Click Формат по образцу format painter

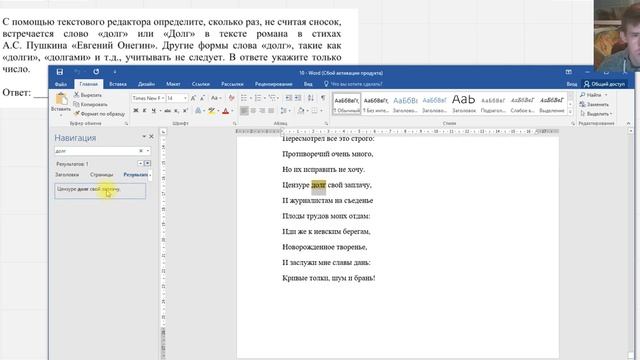(x=99, y=113)
